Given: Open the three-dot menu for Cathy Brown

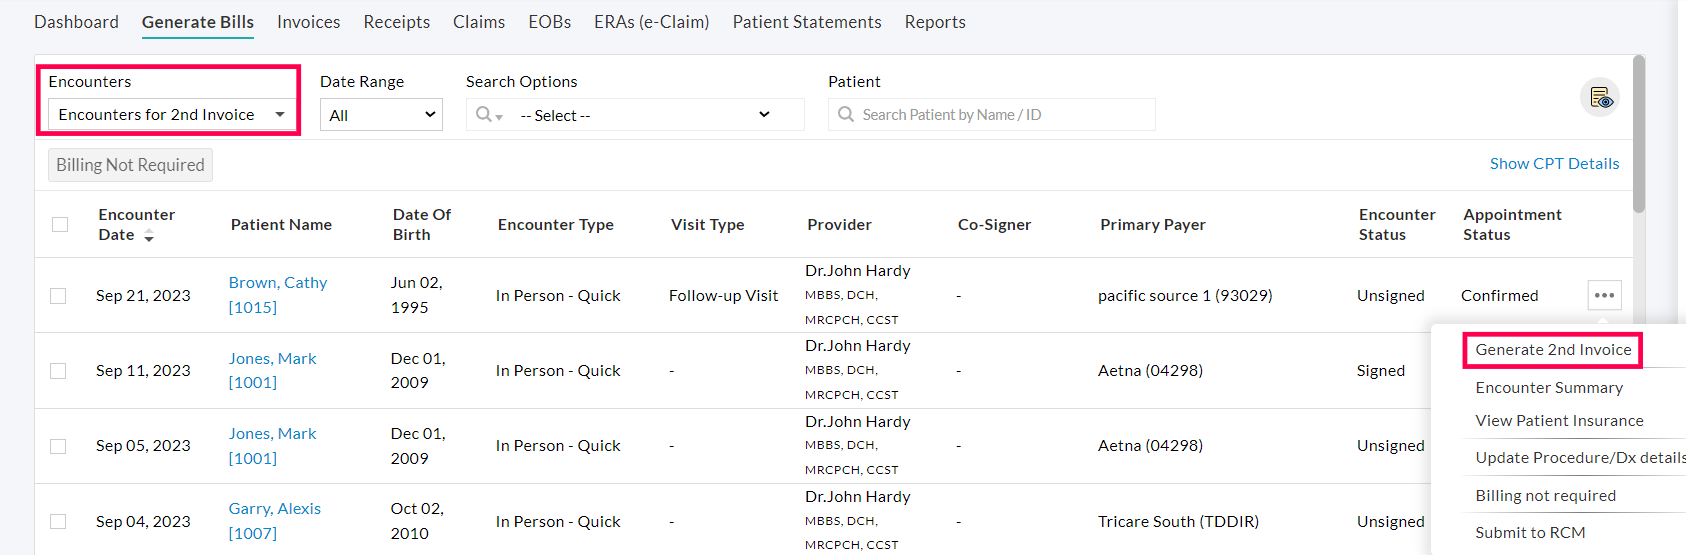Looking at the screenshot, I should pyautogui.click(x=1604, y=295).
